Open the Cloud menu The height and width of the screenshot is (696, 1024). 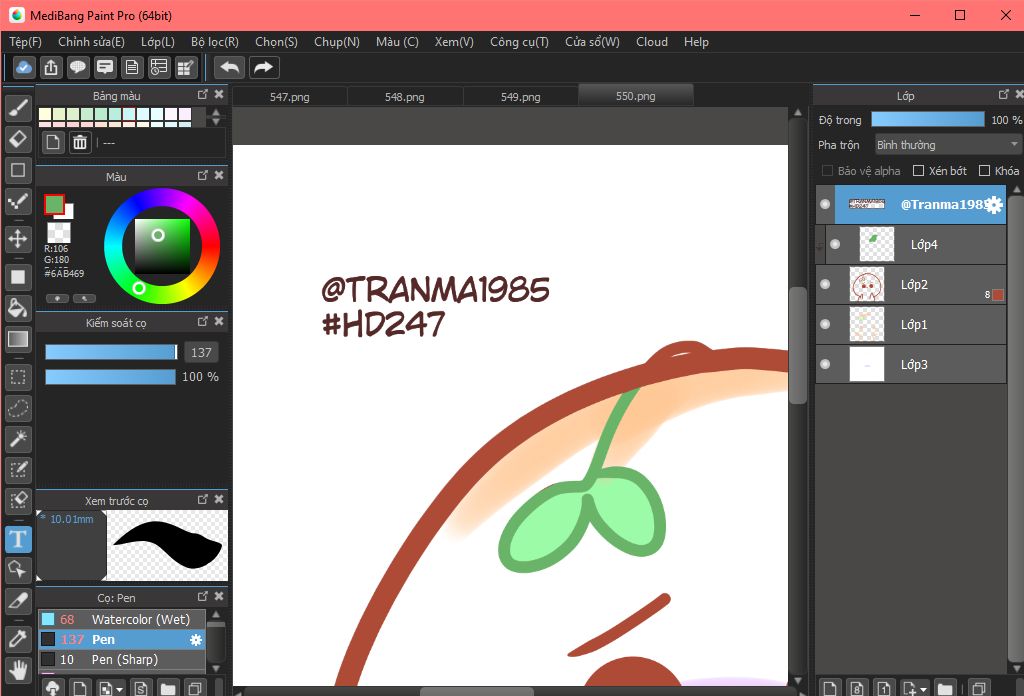[652, 42]
